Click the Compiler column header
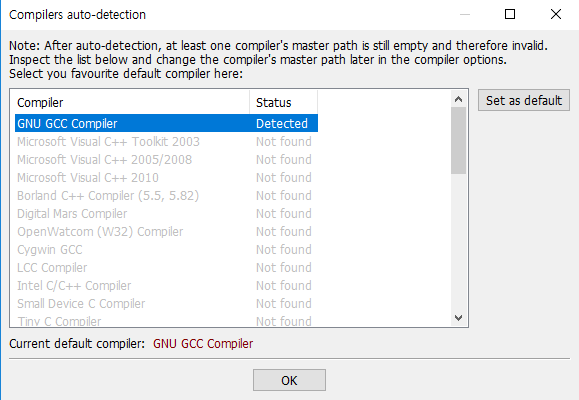The width and height of the screenshot is (579, 400). click(x=132, y=102)
